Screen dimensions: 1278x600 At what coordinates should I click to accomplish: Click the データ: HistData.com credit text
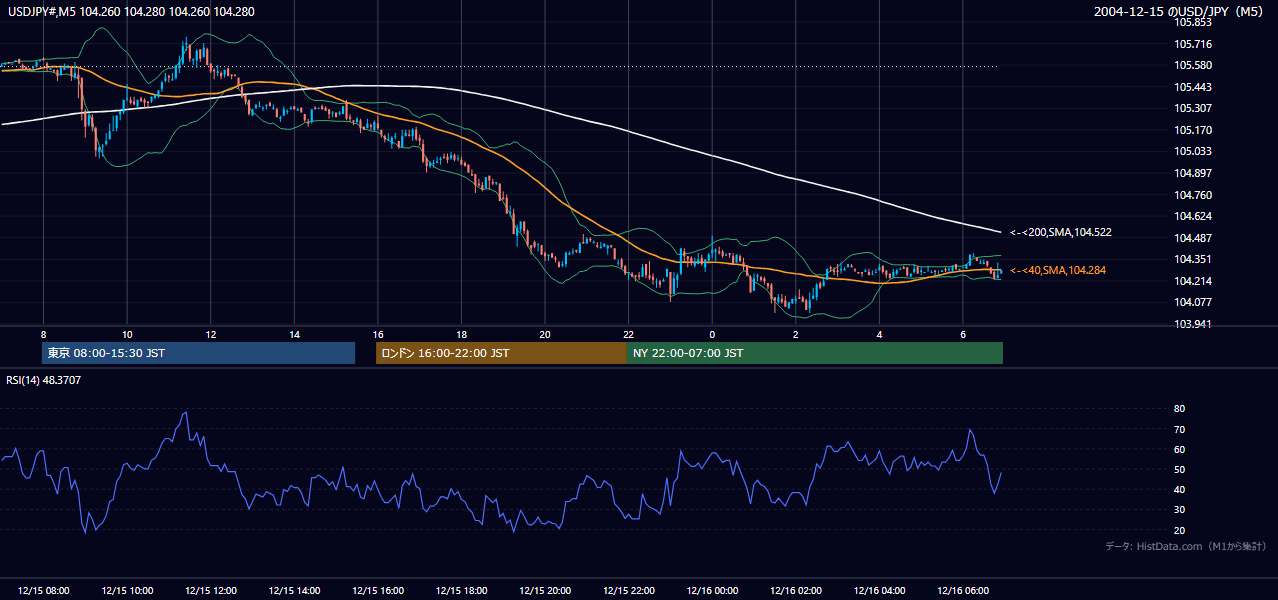tap(1185, 546)
